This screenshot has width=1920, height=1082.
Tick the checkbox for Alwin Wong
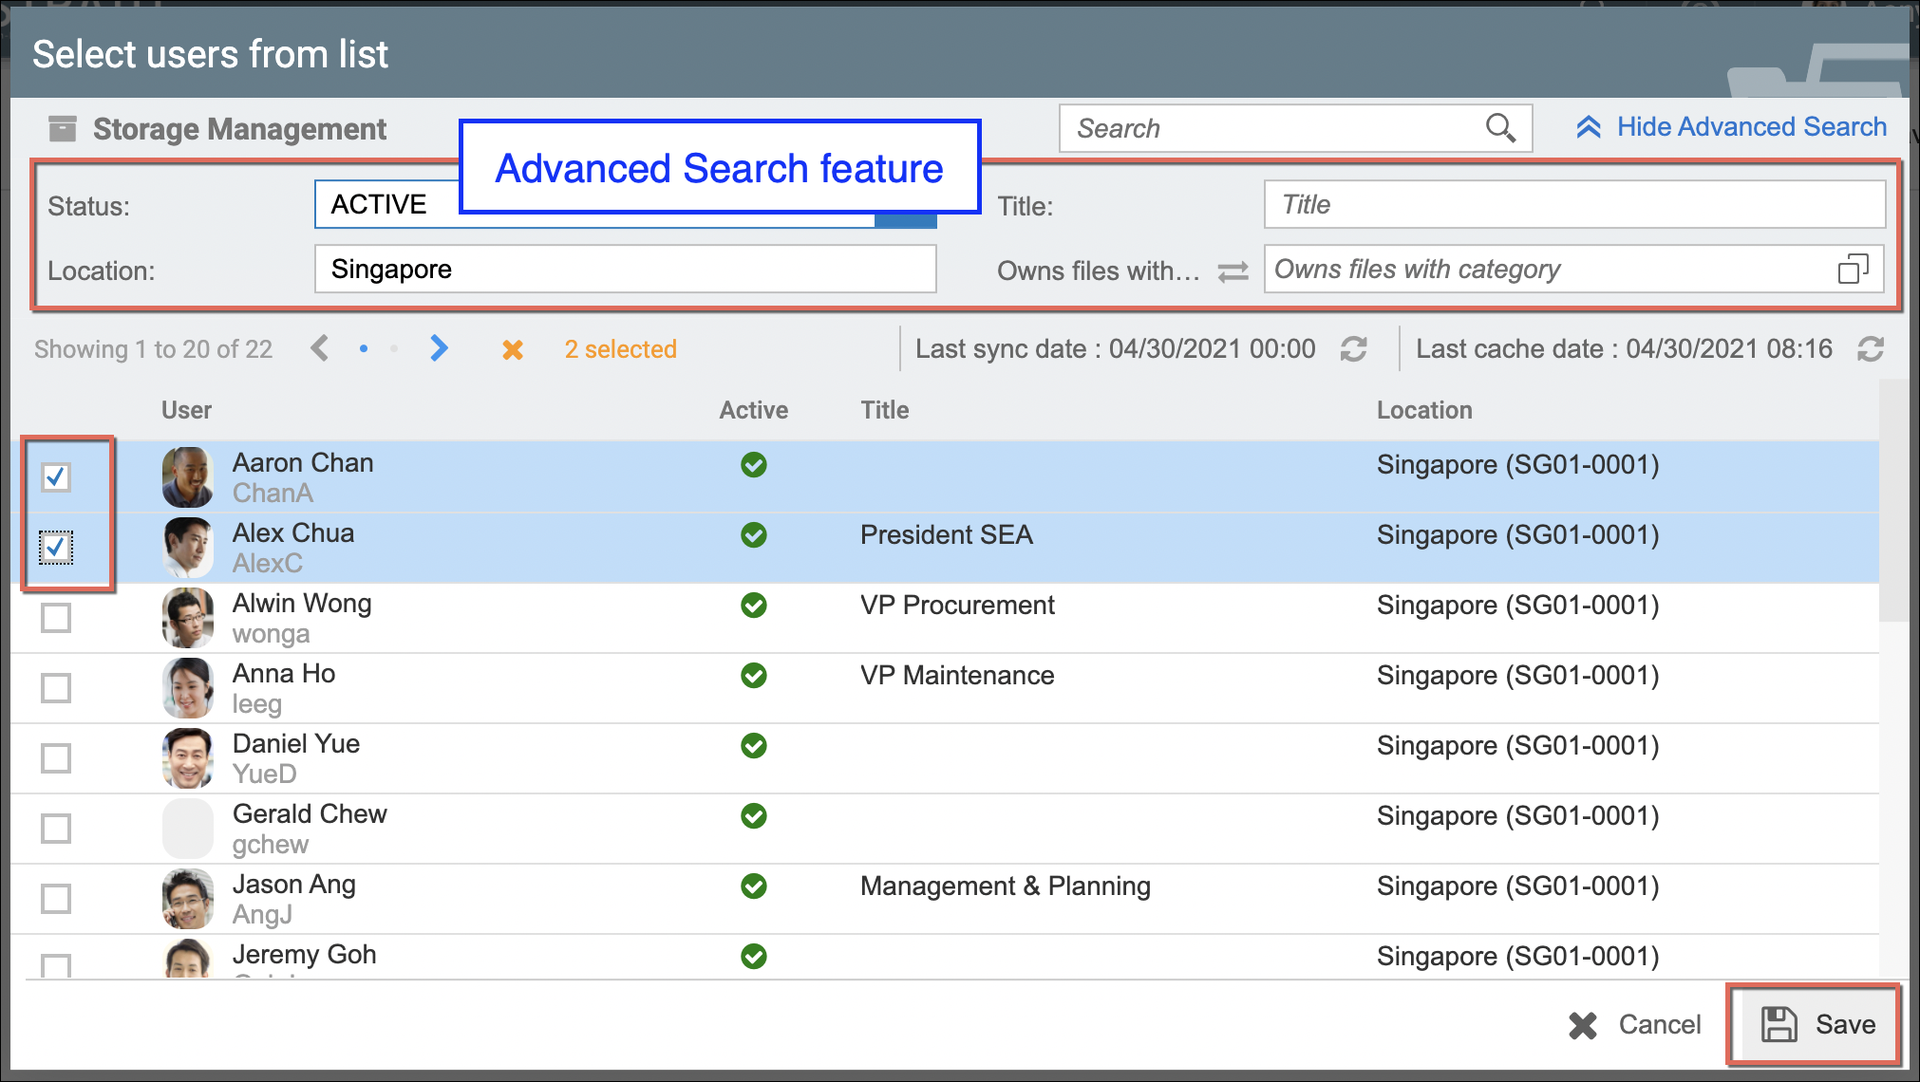pos(56,618)
